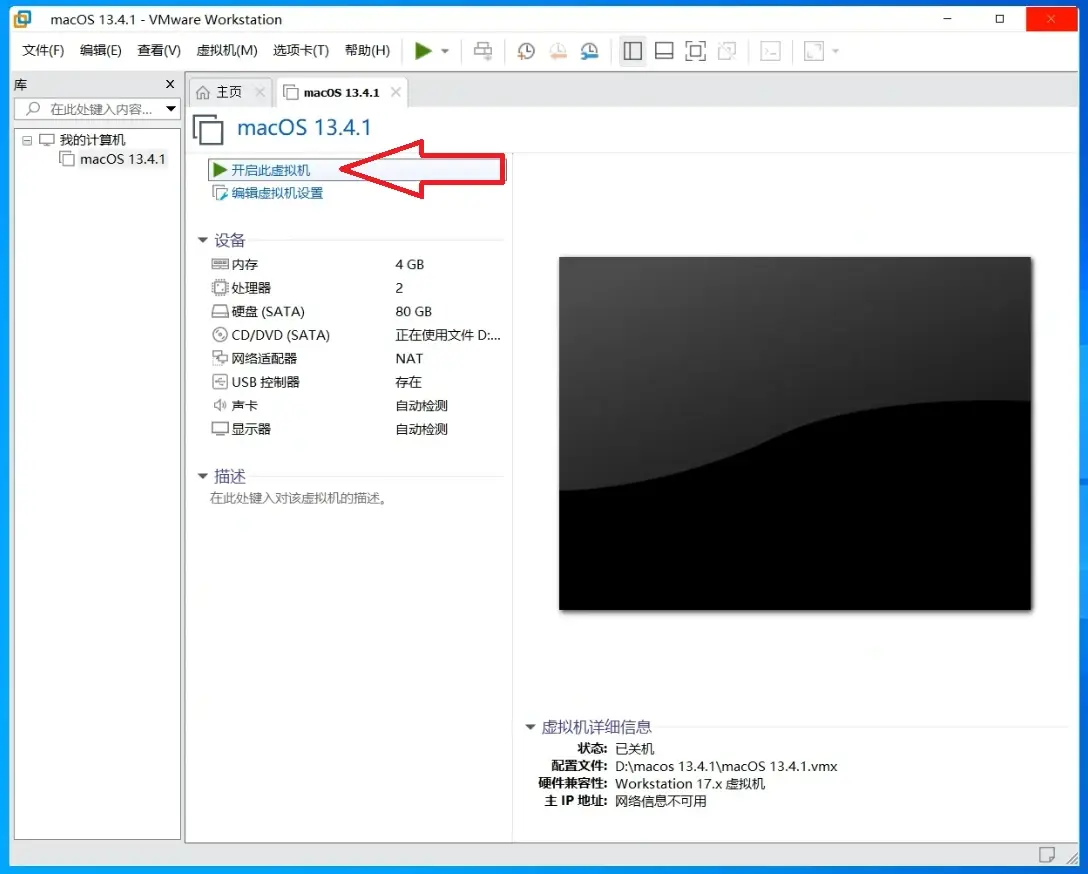Click the network icon beside 网络适配器

220,358
